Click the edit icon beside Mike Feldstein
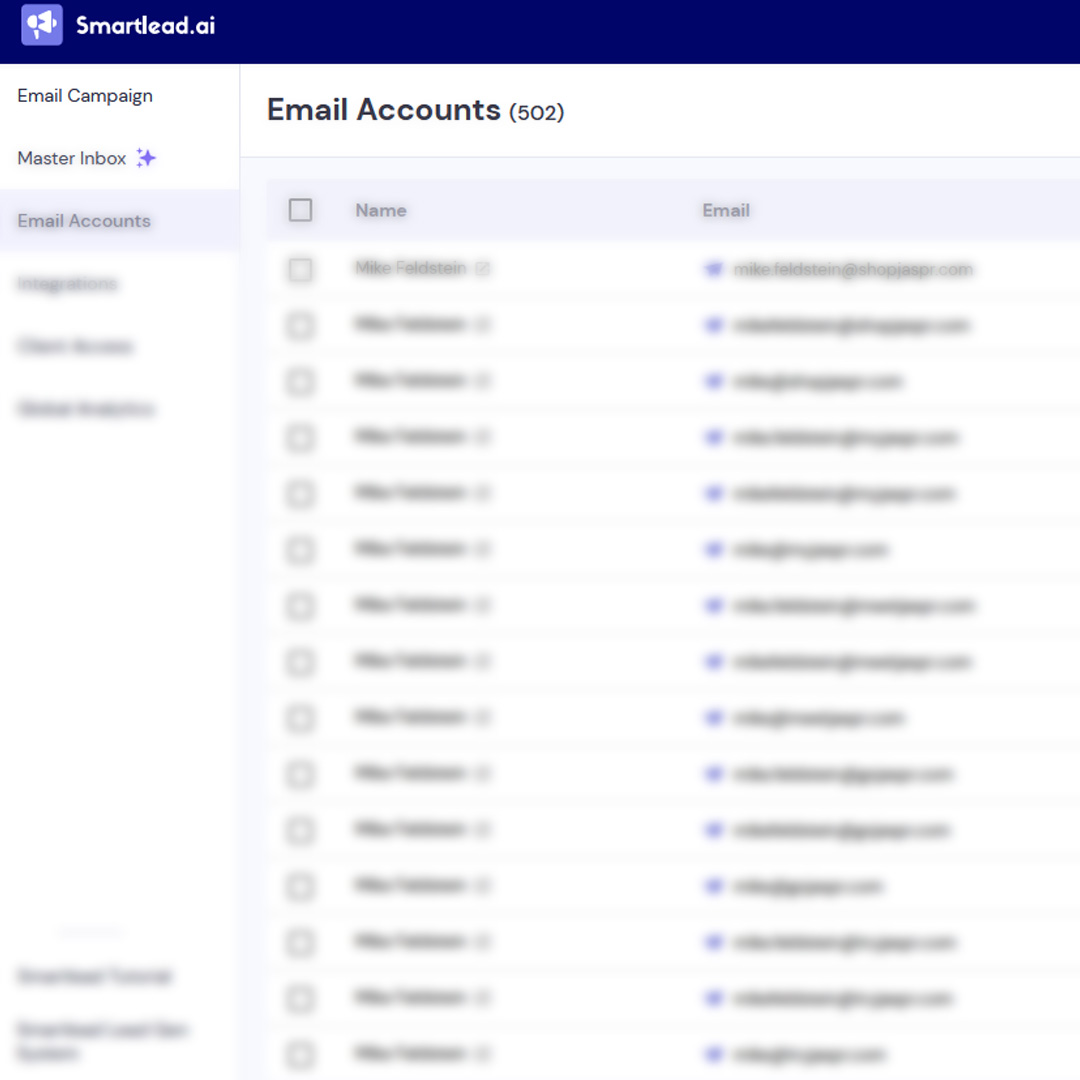The image size is (1080, 1080). [x=483, y=268]
